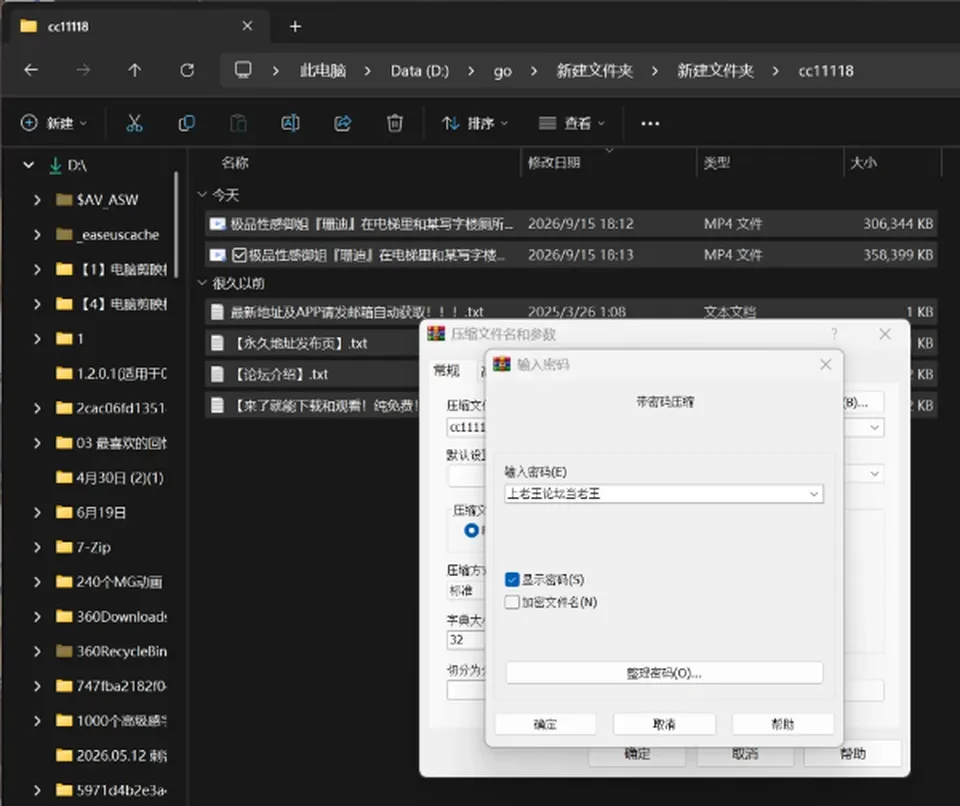The image size is (960, 806).
Task: Click the 7-Zip folder icon
Action: point(64,547)
